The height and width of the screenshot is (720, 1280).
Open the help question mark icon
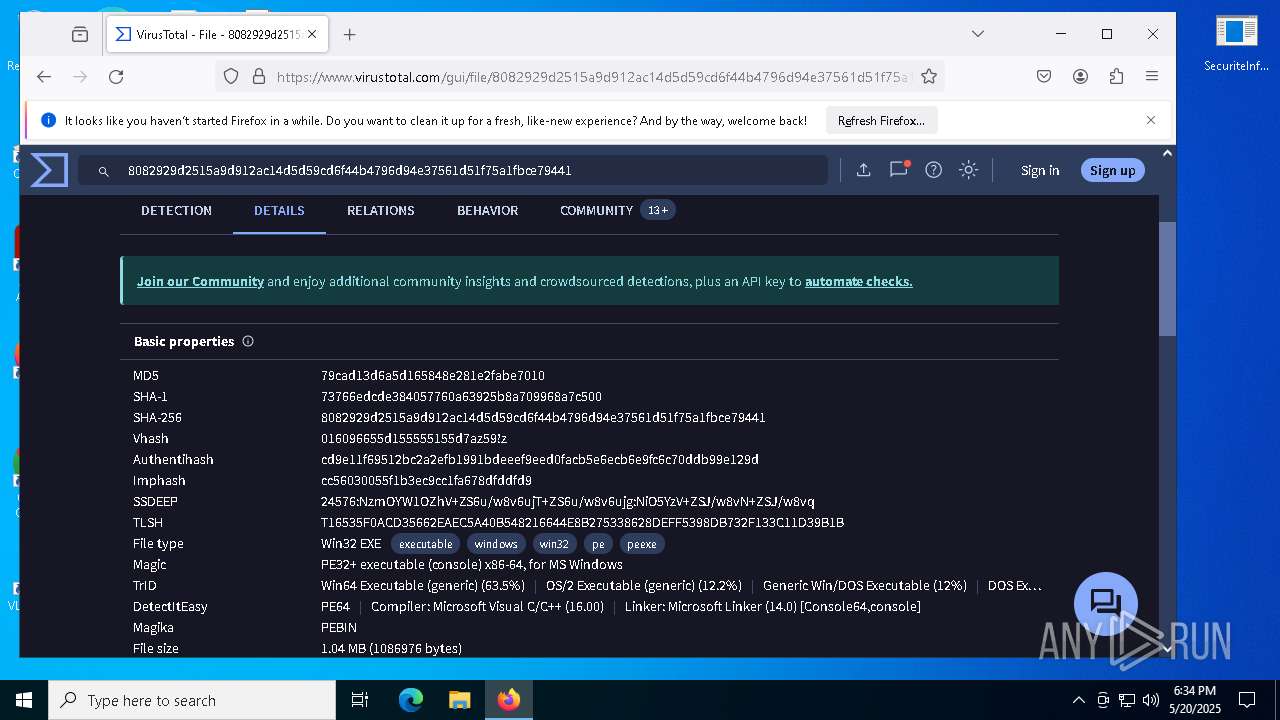(933, 170)
